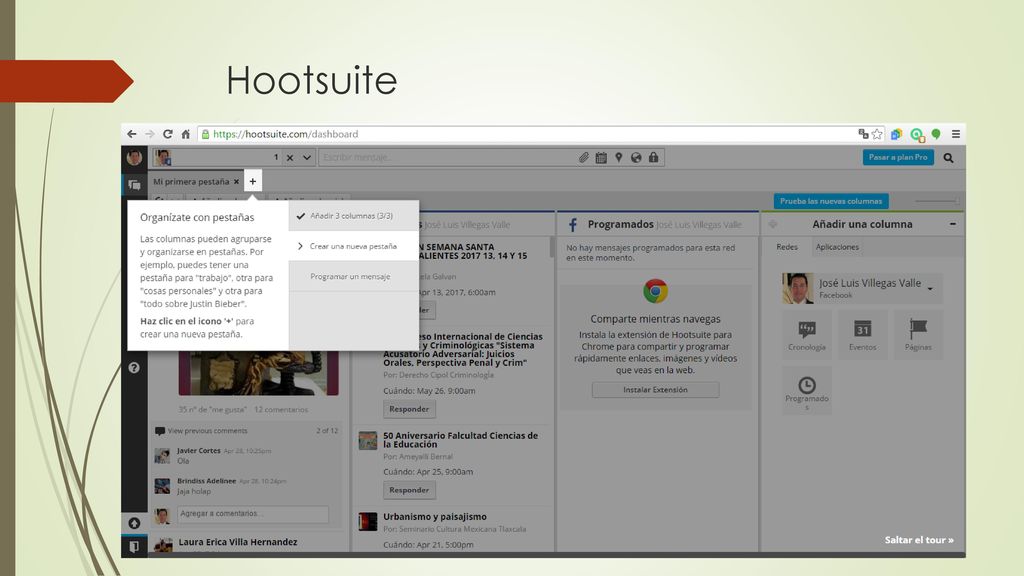1024x576 pixels.
Task: Switch to the Aplicaciones tab
Action: pos(837,247)
